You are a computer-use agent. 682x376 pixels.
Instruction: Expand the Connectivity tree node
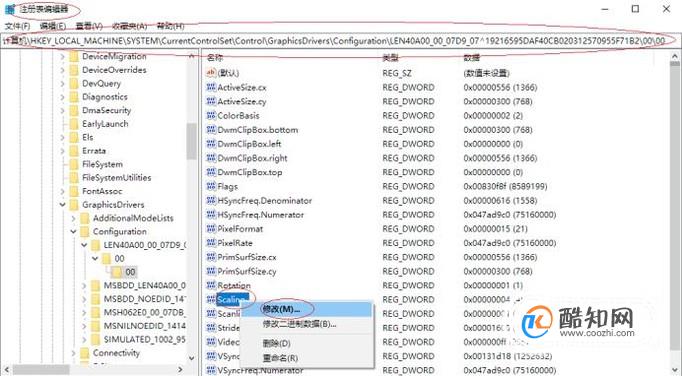coord(73,353)
